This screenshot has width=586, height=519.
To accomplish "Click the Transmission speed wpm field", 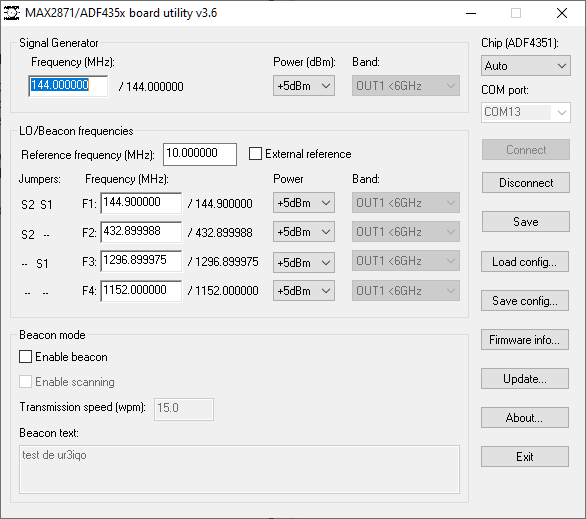I will pyautogui.click(x=184, y=409).
